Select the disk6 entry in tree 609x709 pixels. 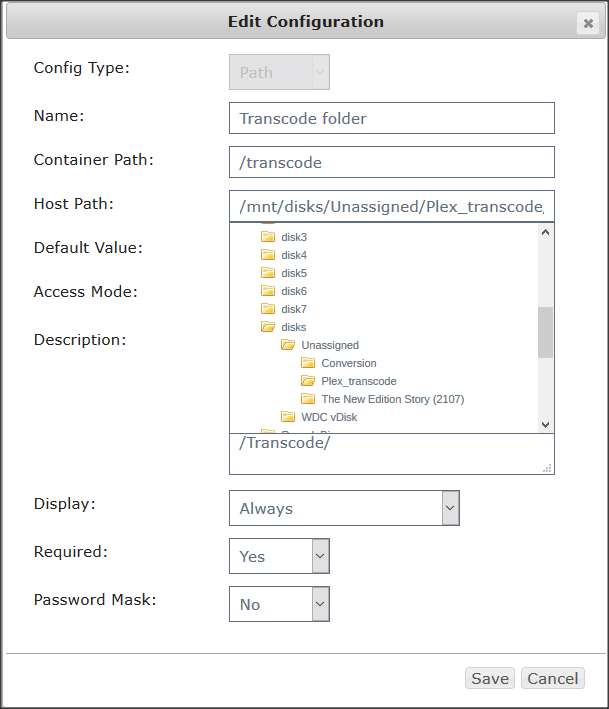294,291
